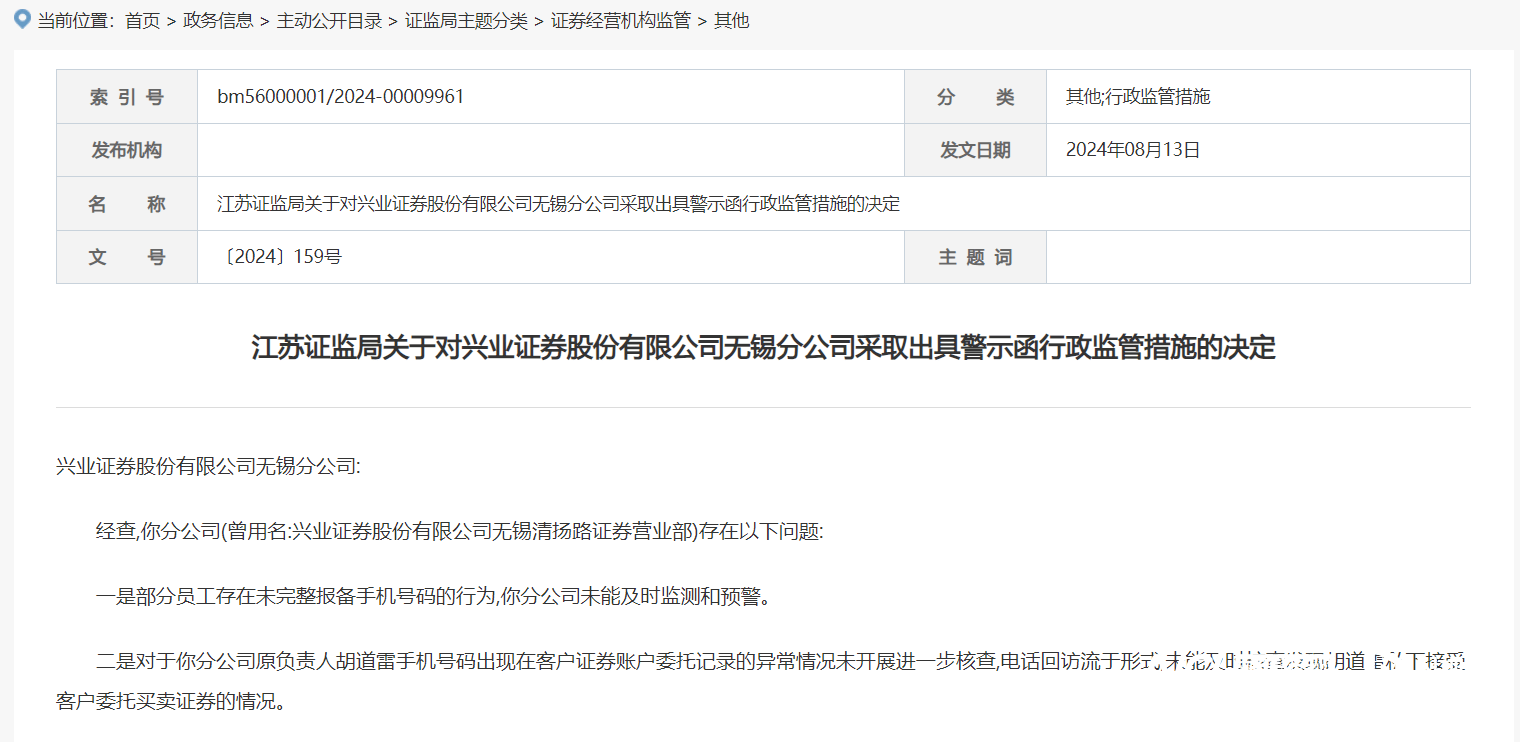Click the 索引号 header cell

[127, 97]
